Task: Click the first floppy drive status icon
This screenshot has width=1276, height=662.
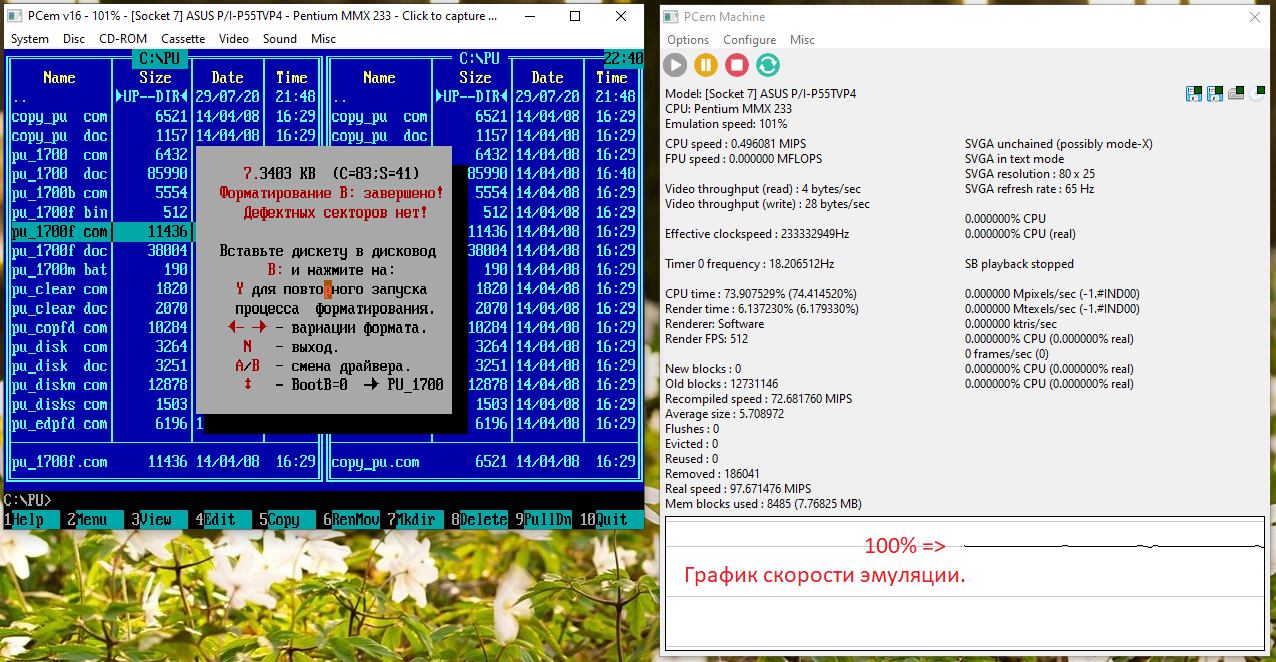Action: tap(1193, 94)
